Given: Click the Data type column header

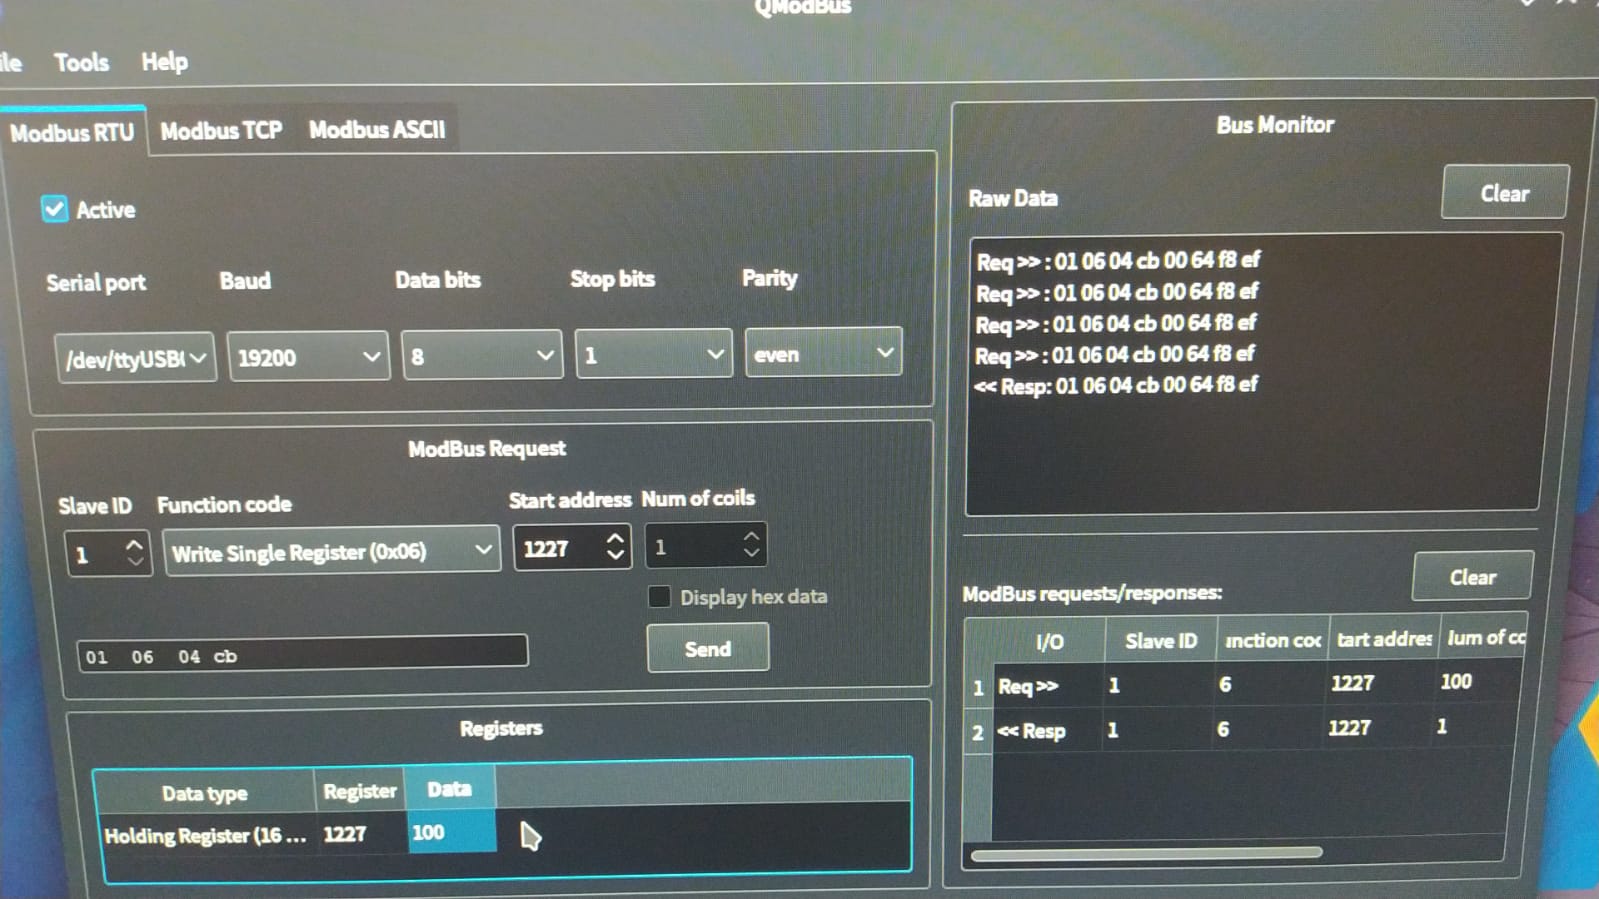Looking at the screenshot, I should 205,793.
